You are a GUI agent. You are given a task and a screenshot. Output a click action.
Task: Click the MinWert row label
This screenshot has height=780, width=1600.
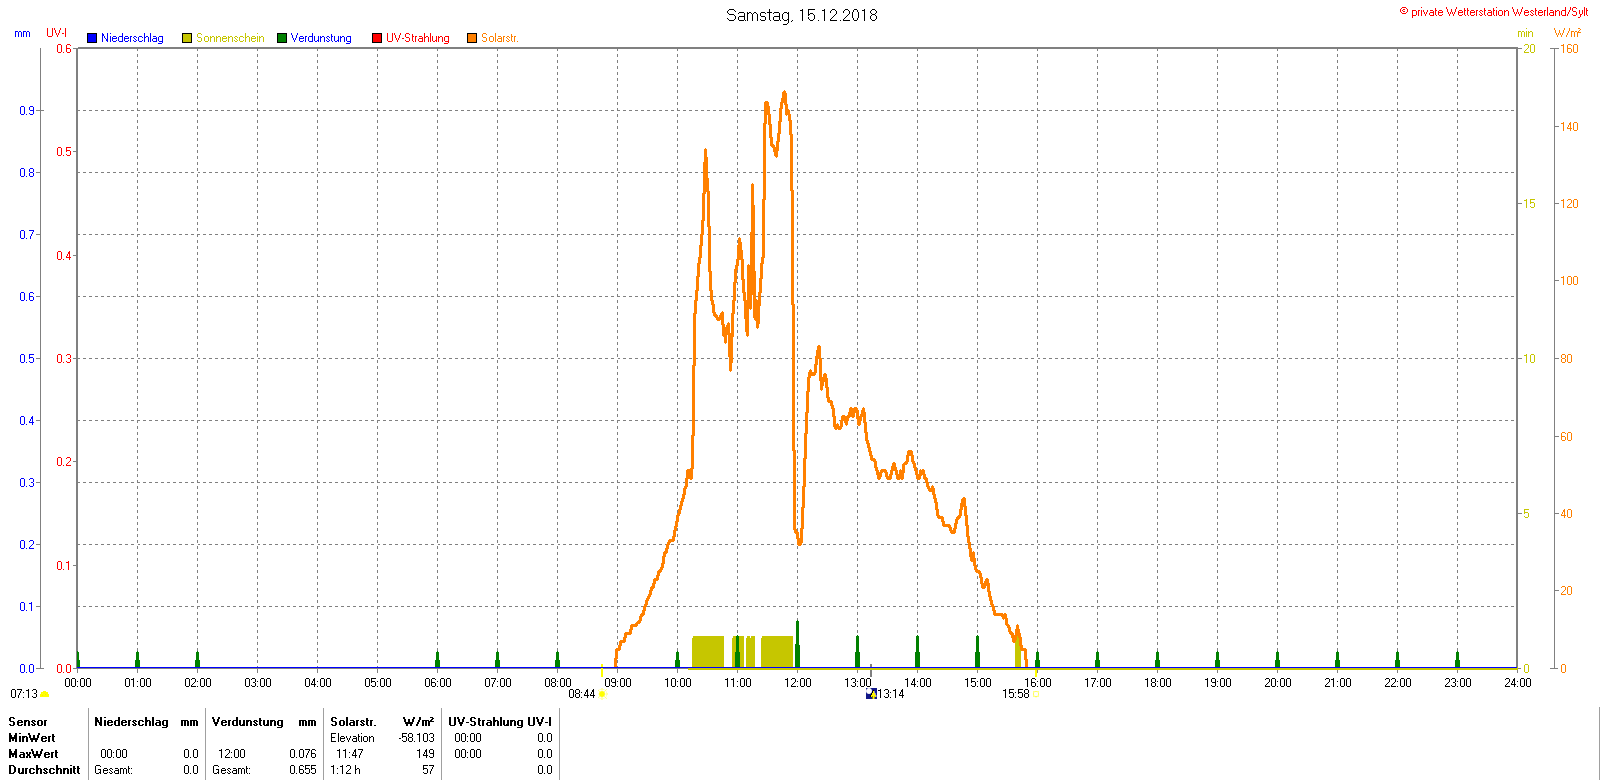click(32, 738)
